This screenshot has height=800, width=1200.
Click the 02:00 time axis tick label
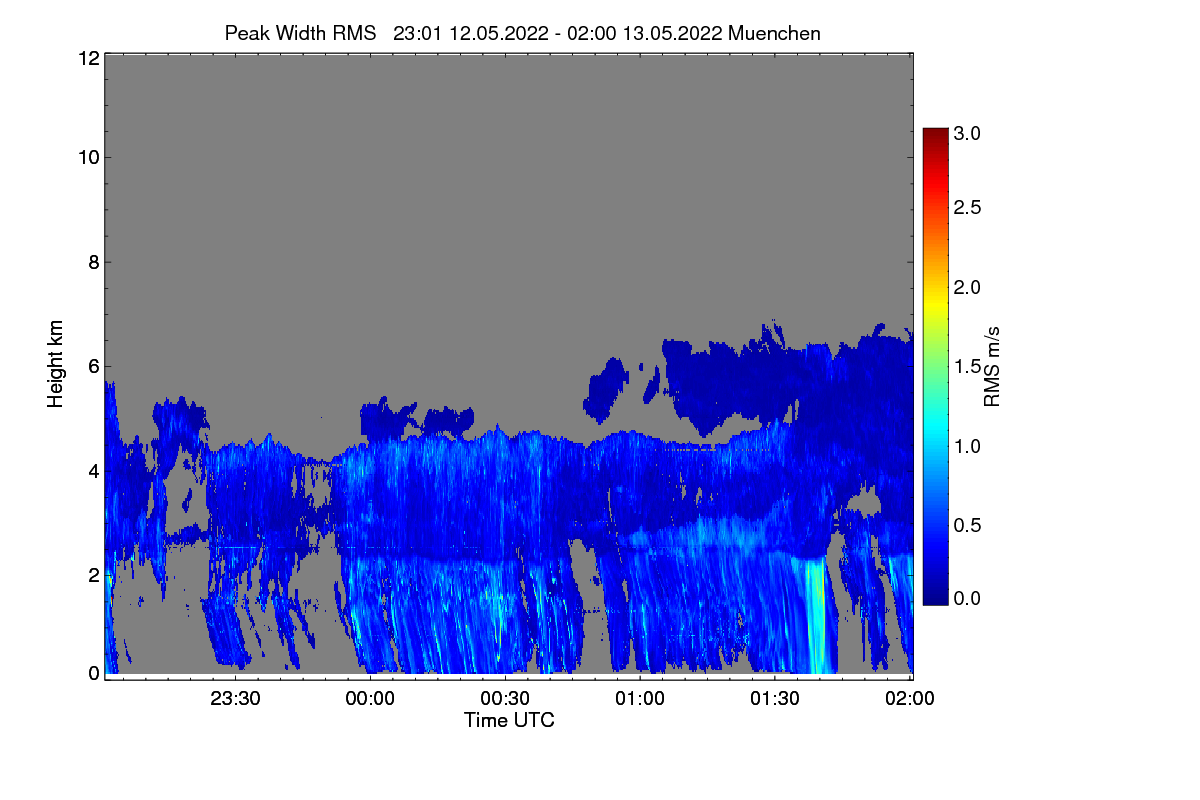(x=909, y=698)
